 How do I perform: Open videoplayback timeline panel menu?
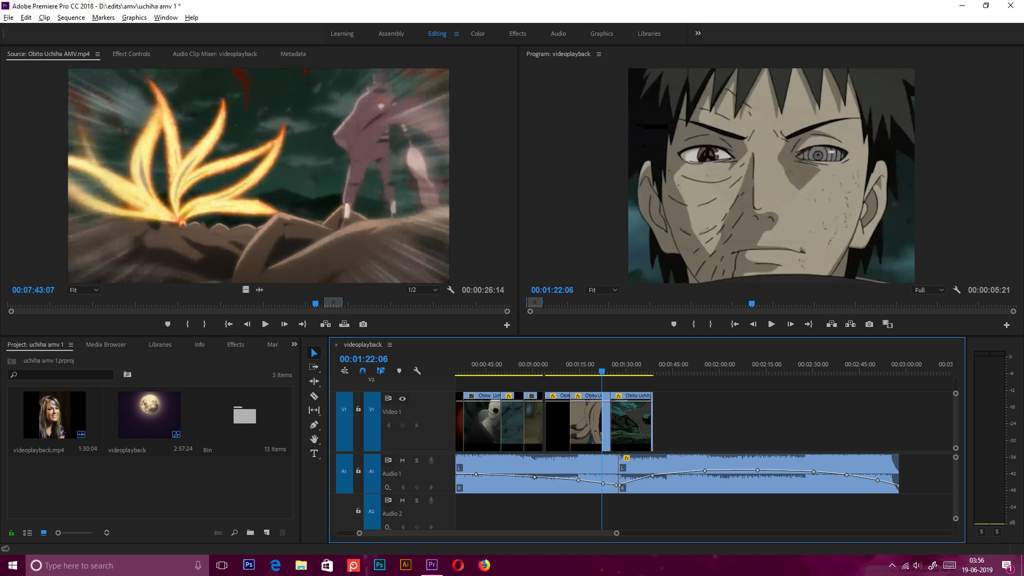[x=389, y=345]
